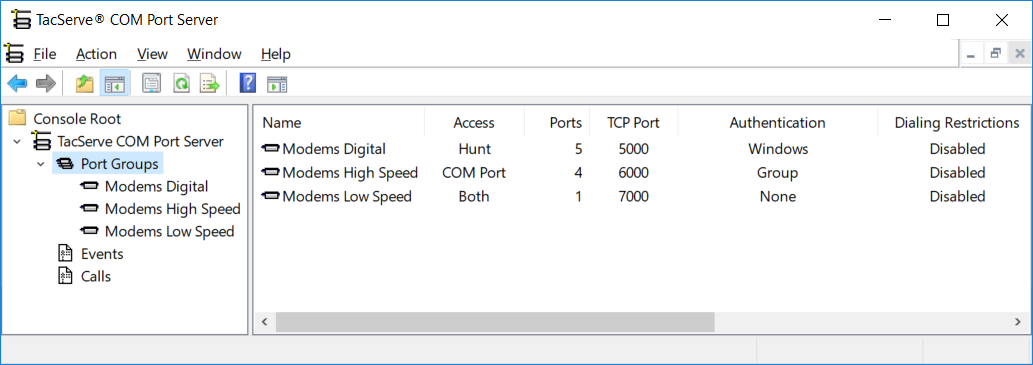1033x365 pixels.
Task: Minimize the inner MDI child window
Action: 971,54
